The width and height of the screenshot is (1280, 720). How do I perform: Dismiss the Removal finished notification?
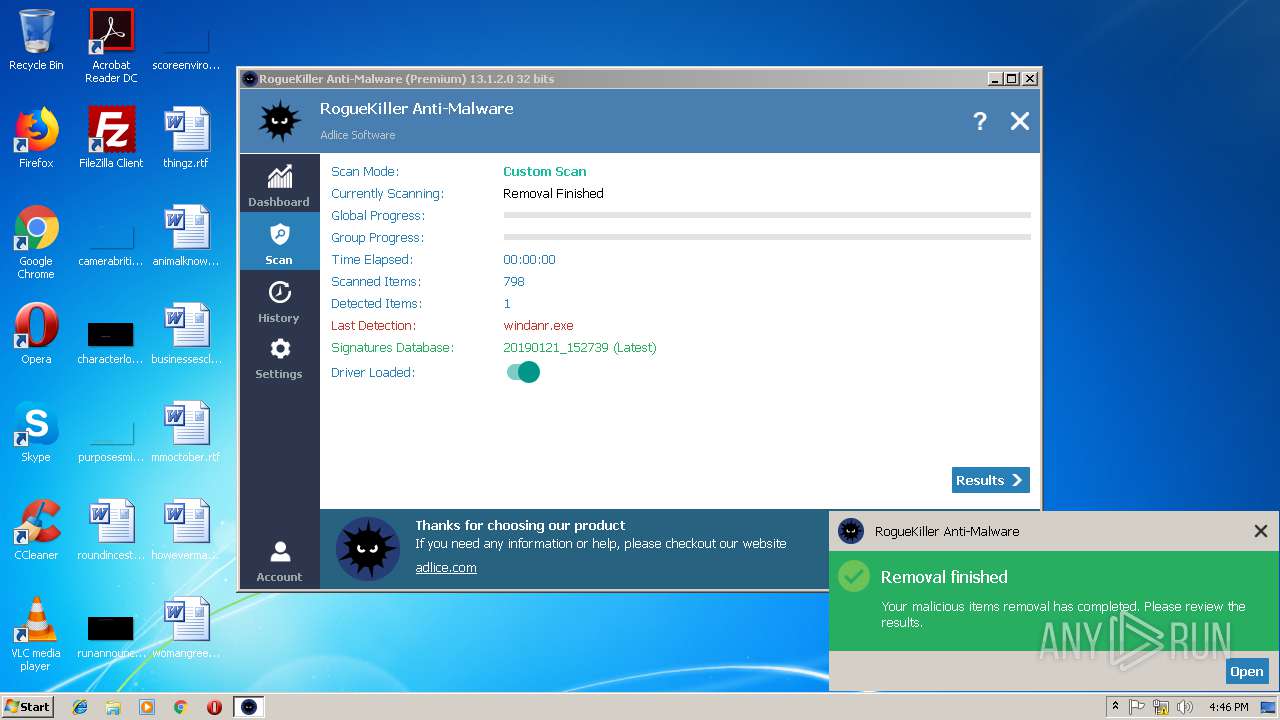[1261, 531]
